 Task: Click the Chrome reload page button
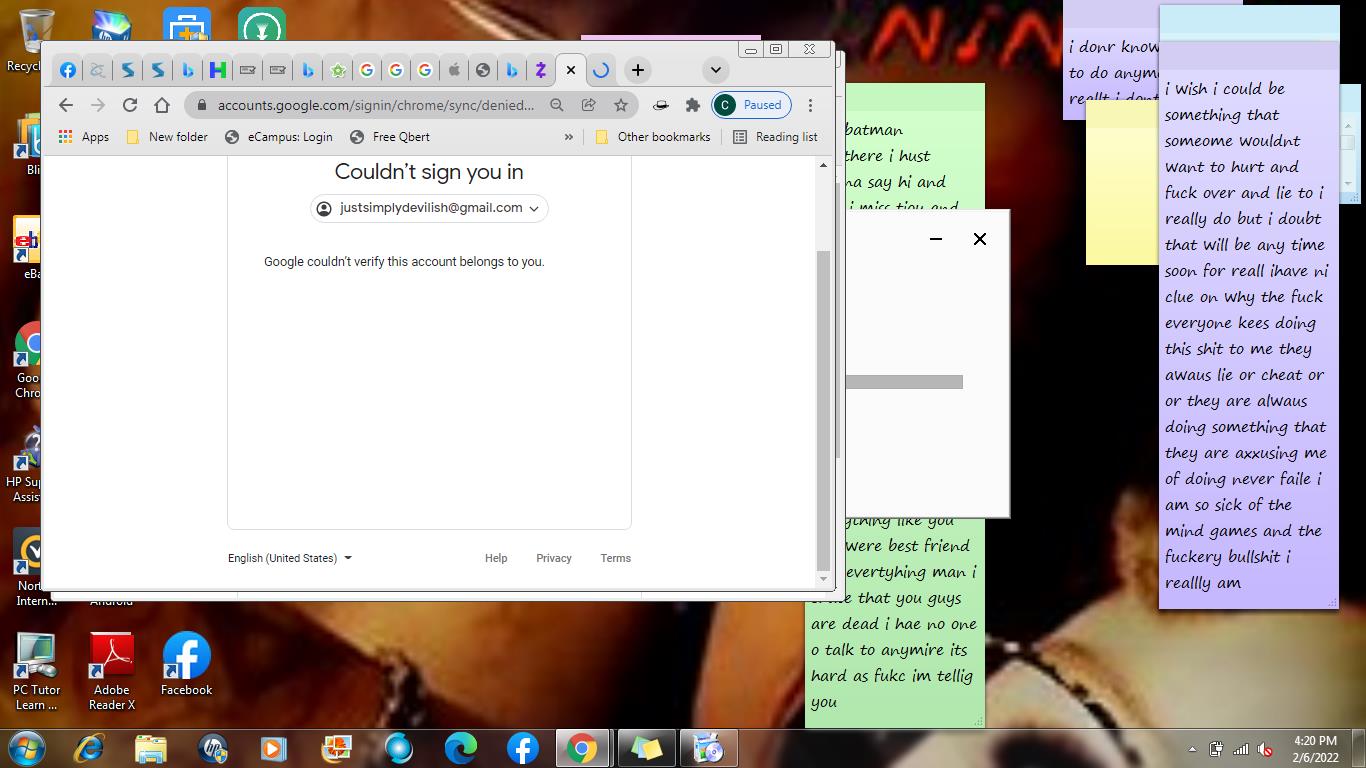tap(130, 105)
